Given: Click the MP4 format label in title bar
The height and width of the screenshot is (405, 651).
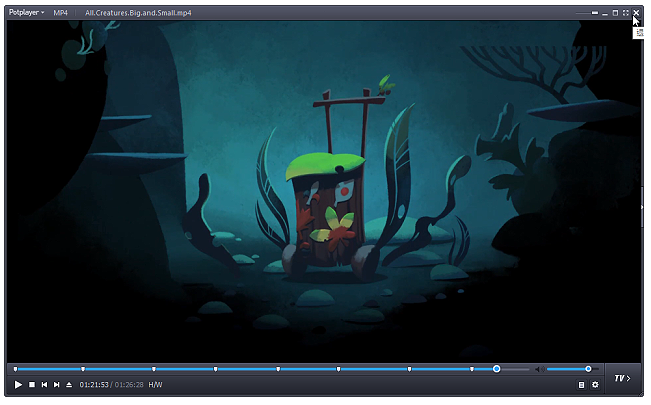Looking at the screenshot, I should (60, 13).
